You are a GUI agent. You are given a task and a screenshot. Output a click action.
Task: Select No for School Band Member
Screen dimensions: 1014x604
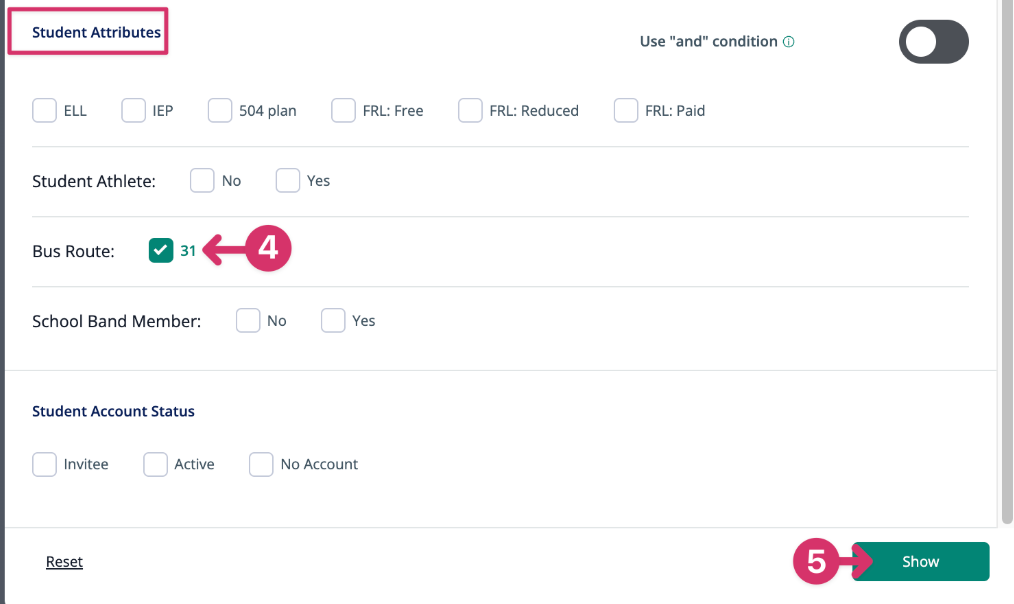[248, 321]
